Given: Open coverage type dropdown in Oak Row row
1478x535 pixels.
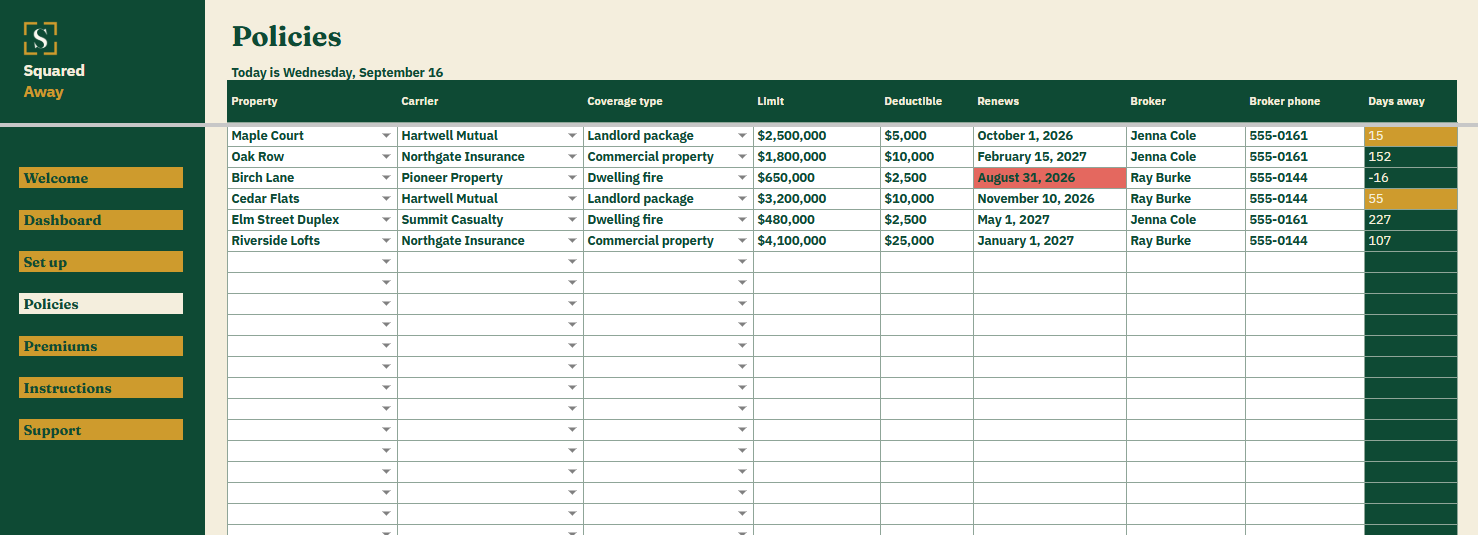Looking at the screenshot, I should 742,157.
